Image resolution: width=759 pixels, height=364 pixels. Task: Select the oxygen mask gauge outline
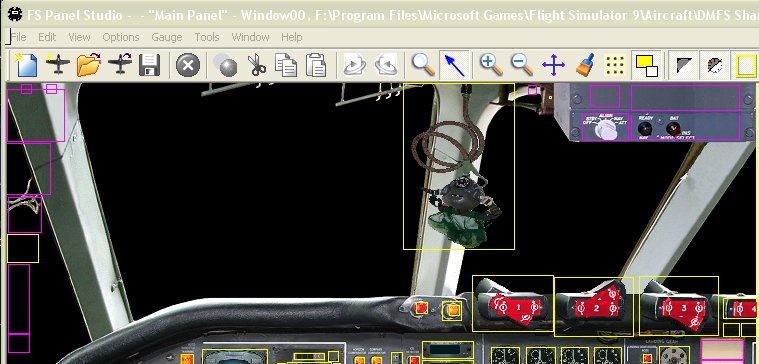point(459,167)
